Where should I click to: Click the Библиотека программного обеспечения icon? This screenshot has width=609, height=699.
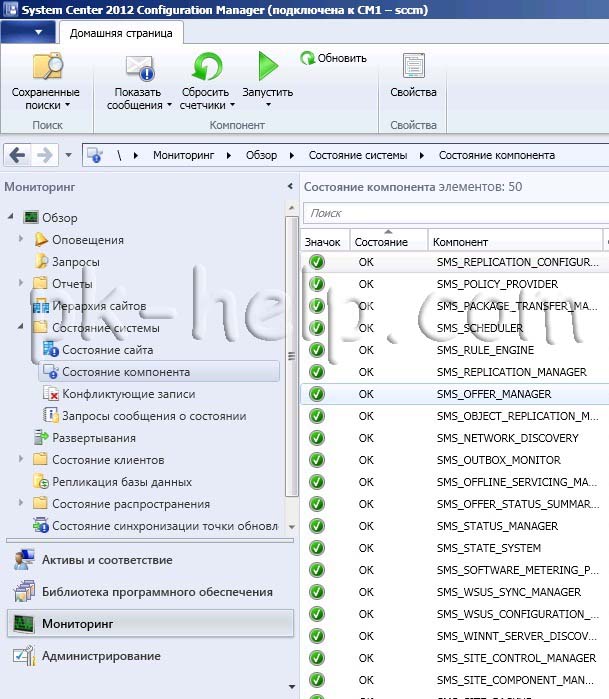pyautogui.click(x=24, y=592)
